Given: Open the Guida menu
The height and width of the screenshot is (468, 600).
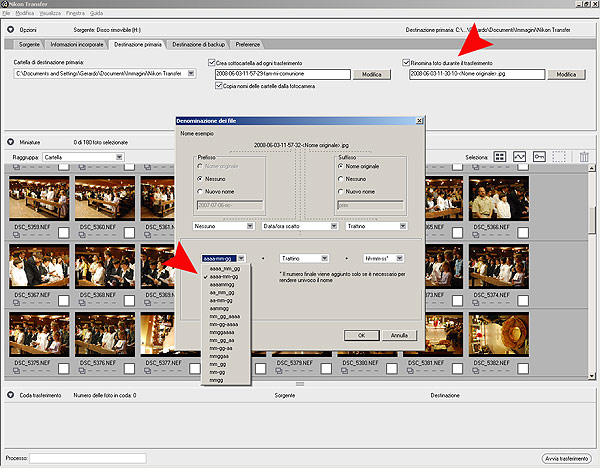Looking at the screenshot, I should (x=96, y=13).
